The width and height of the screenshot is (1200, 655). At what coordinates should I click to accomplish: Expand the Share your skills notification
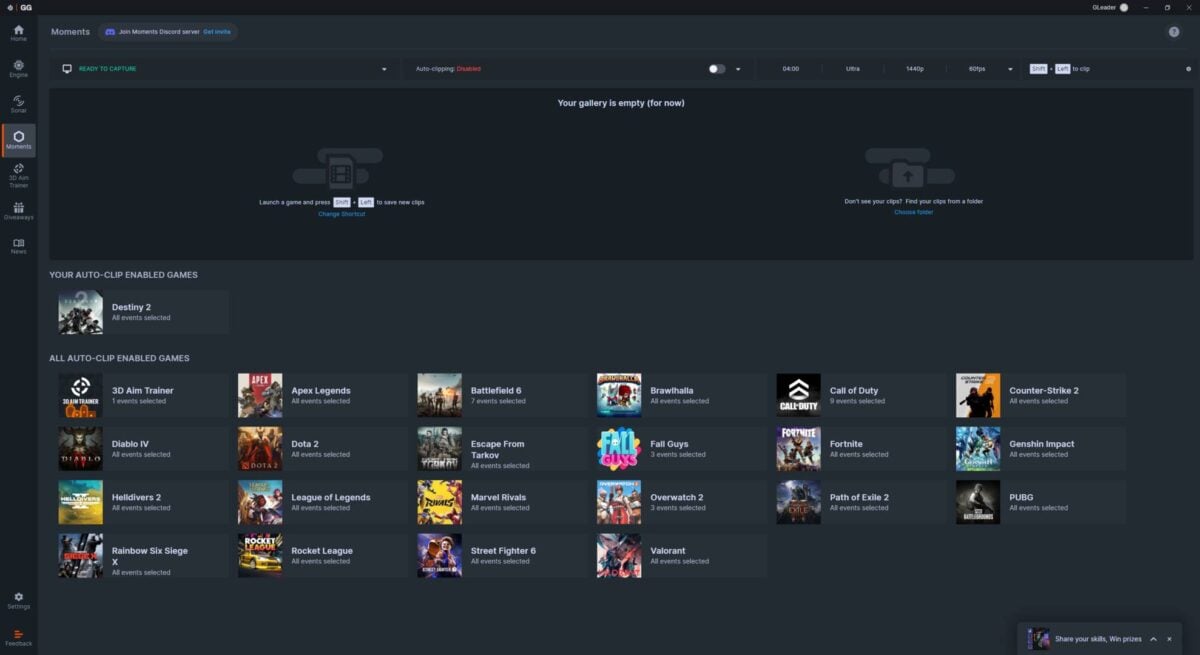[x=1153, y=639]
